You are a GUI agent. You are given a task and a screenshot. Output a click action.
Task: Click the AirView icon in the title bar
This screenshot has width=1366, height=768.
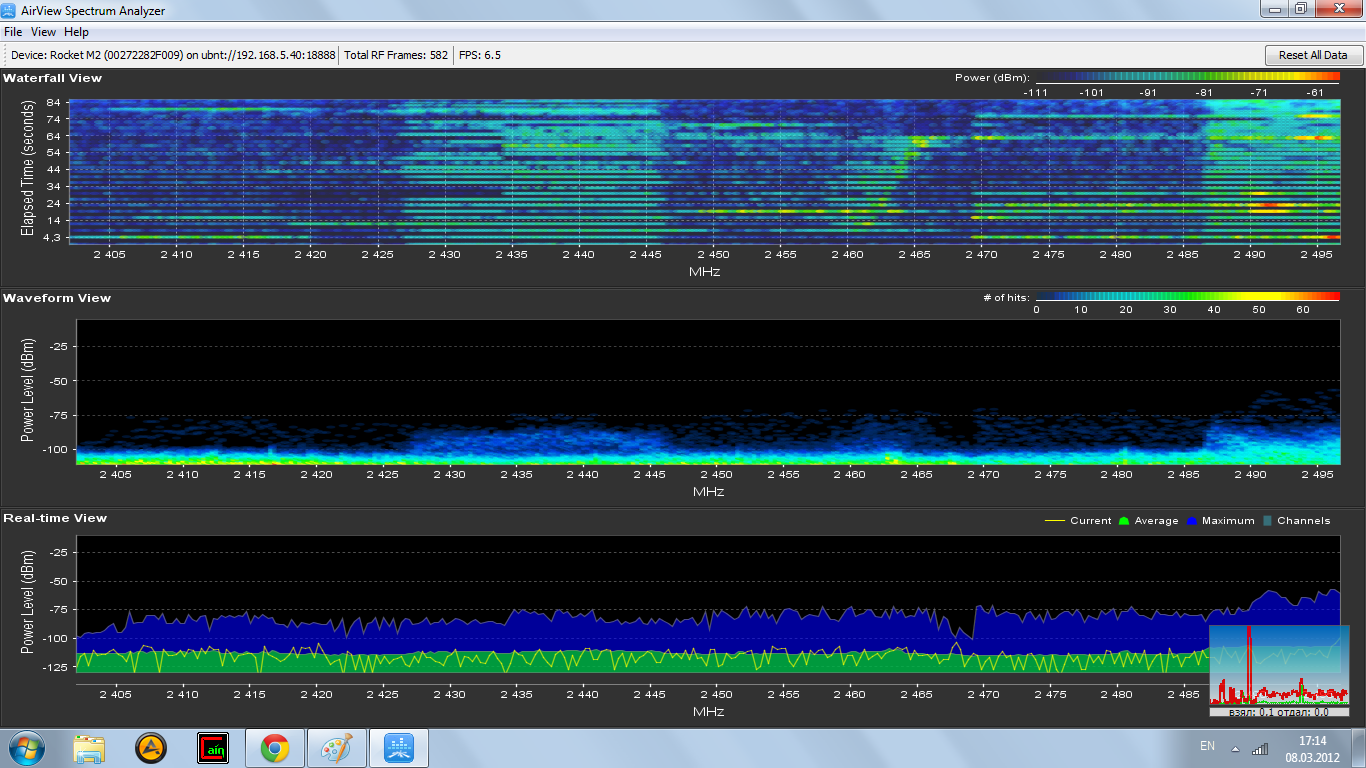tap(10, 11)
